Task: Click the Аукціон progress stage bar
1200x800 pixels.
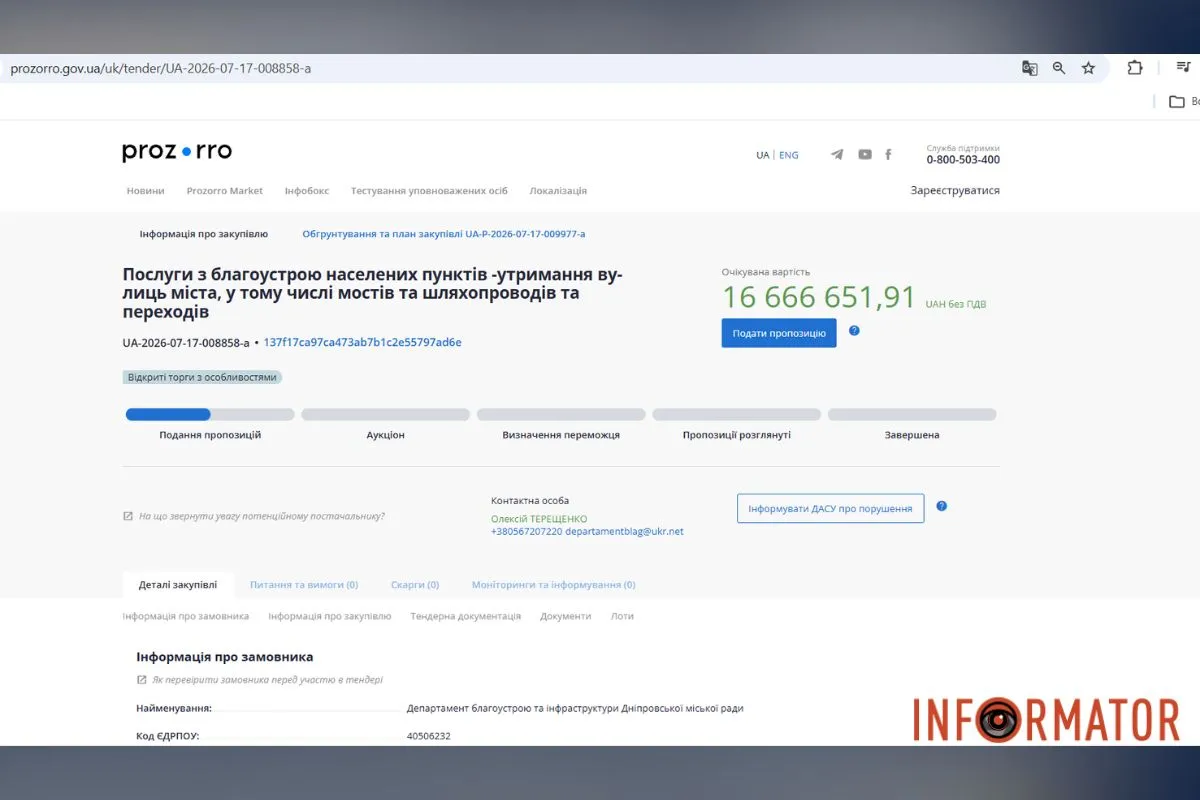Action: tap(385, 414)
